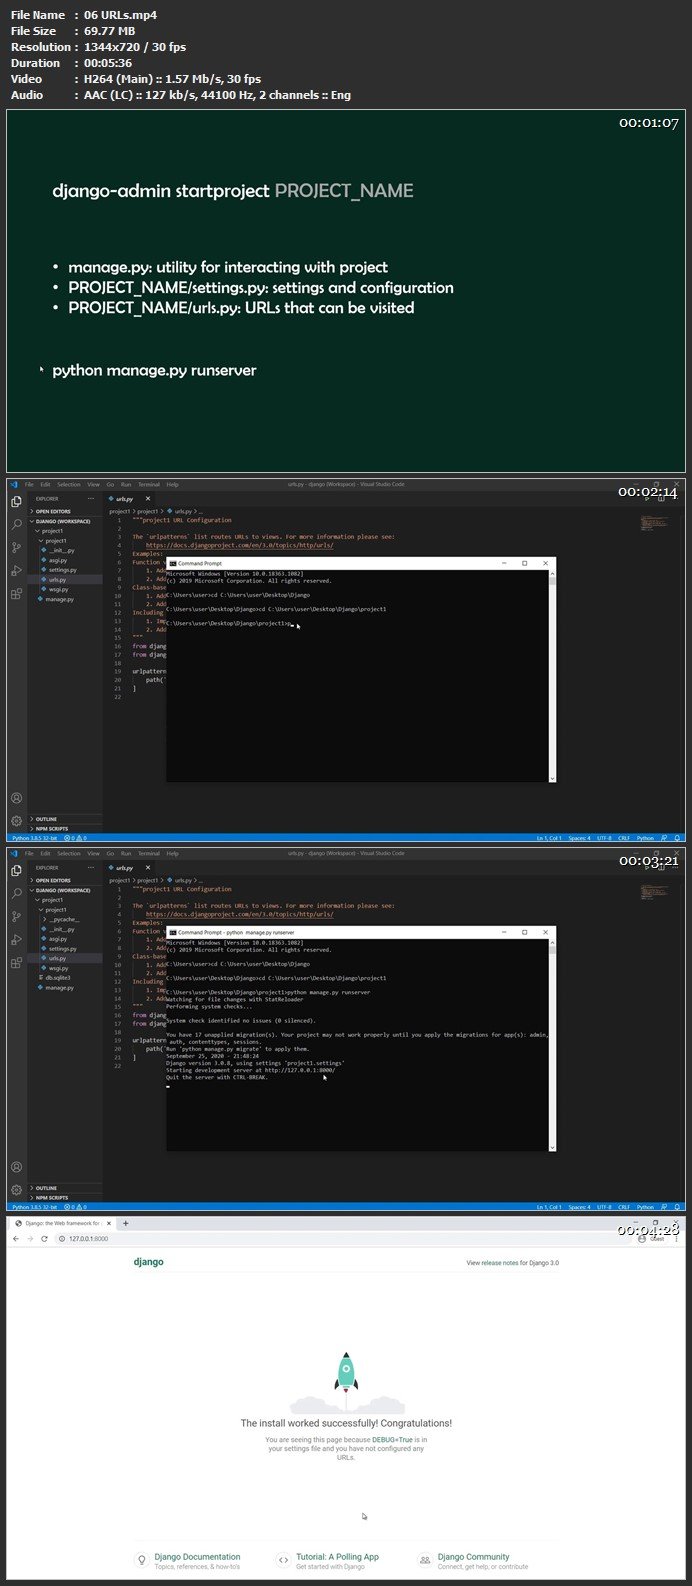Click Manage gear icon in 00:02:14 frame
This screenshot has height=1586, width=692.
[x=16, y=821]
